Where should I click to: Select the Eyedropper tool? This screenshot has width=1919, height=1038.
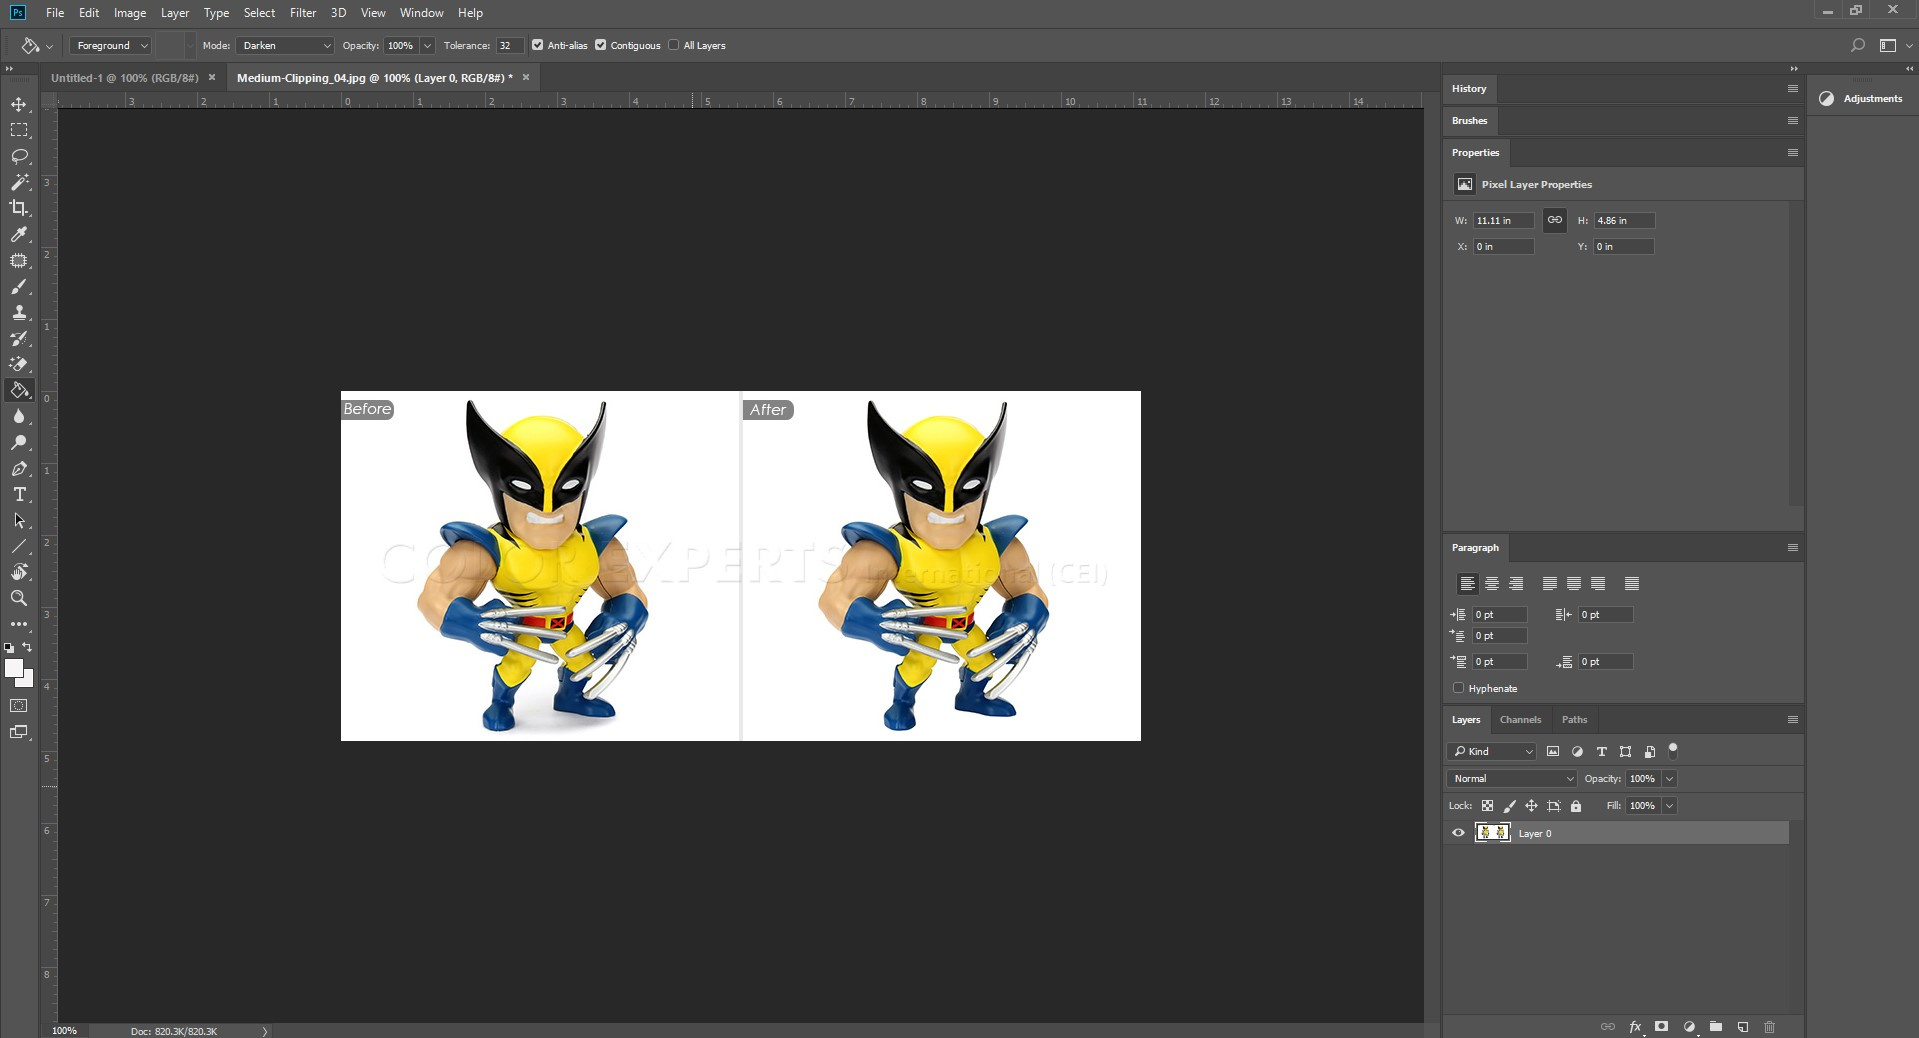click(x=19, y=235)
